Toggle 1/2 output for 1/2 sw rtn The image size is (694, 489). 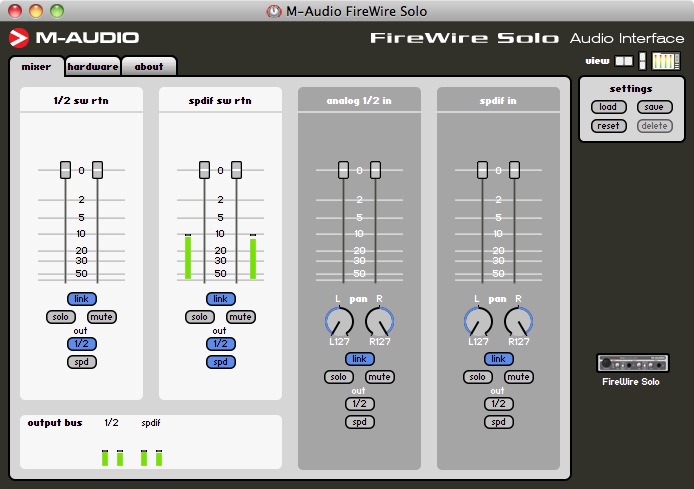pyautogui.click(x=81, y=344)
